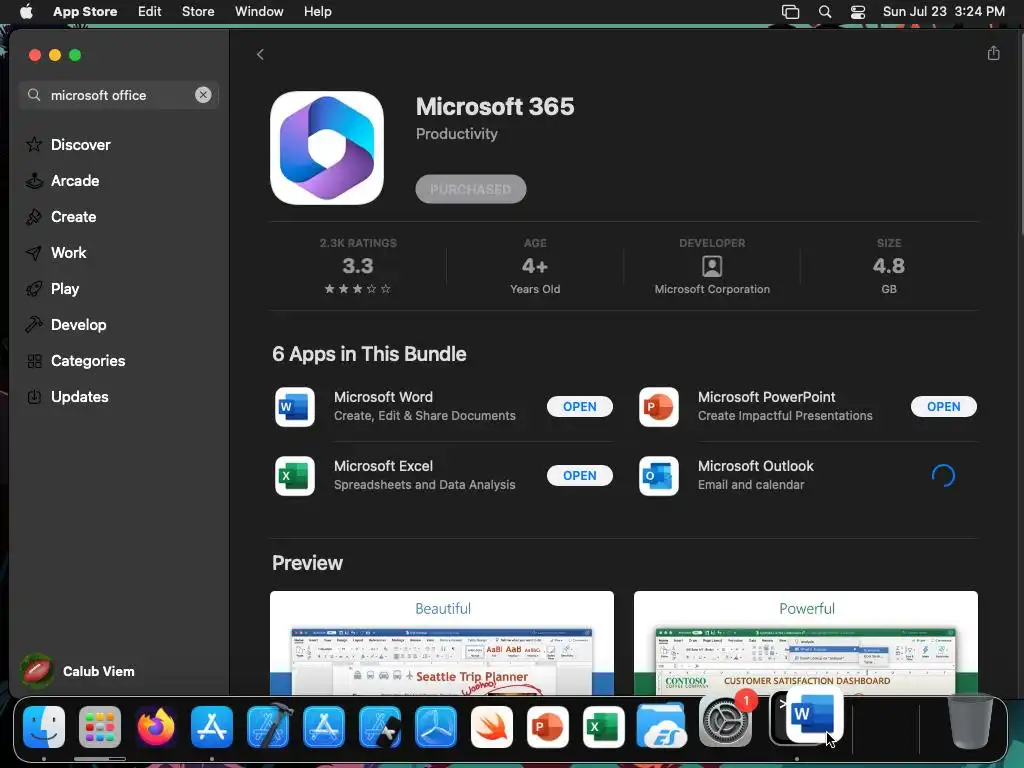Viewport: 1024px width, 768px height.
Task: Open the Window menu
Action: 259,11
